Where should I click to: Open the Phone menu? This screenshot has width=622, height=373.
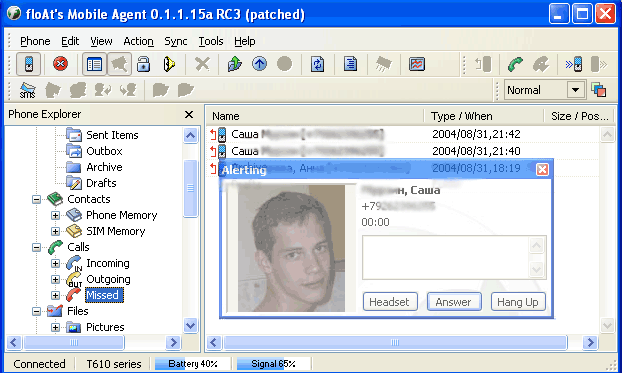(35, 41)
